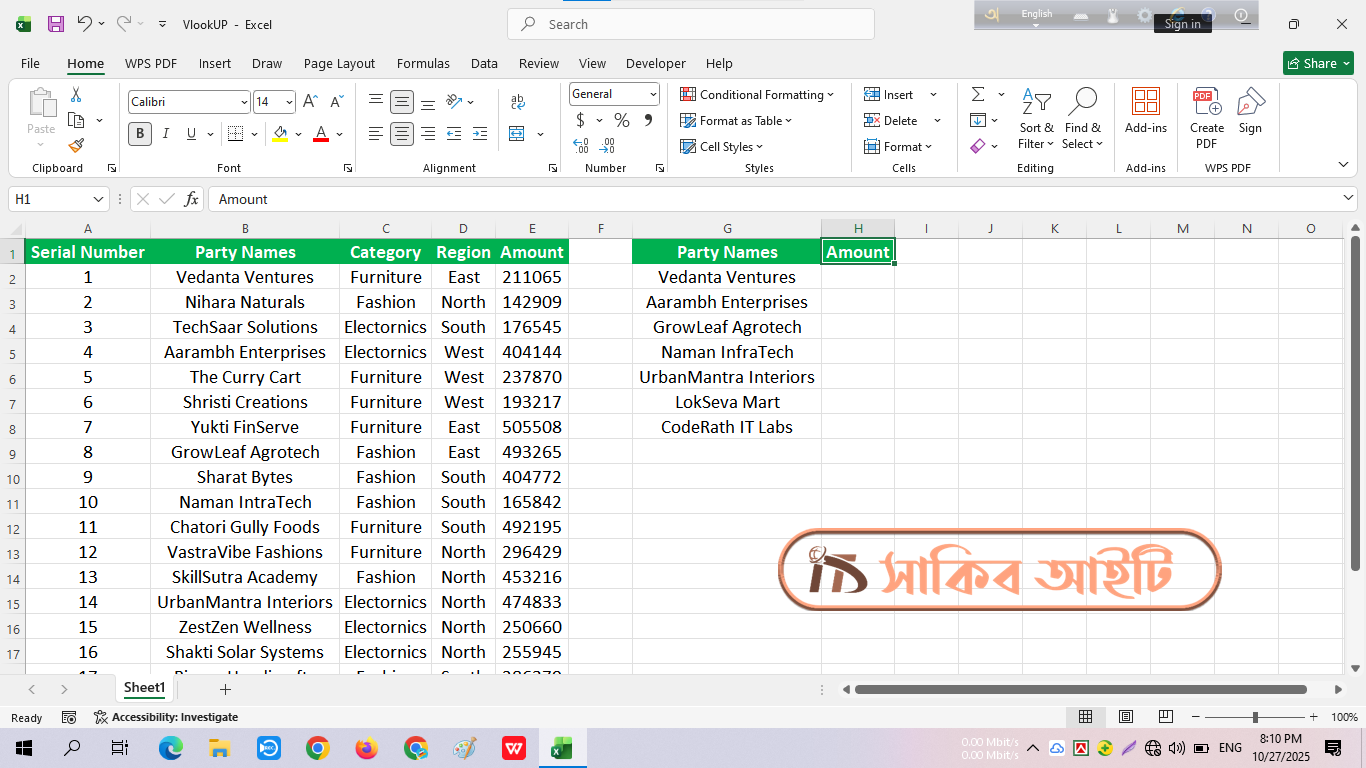The width and height of the screenshot is (1366, 768).
Task: Expand the General number format dropdown
Action: (653, 94)
